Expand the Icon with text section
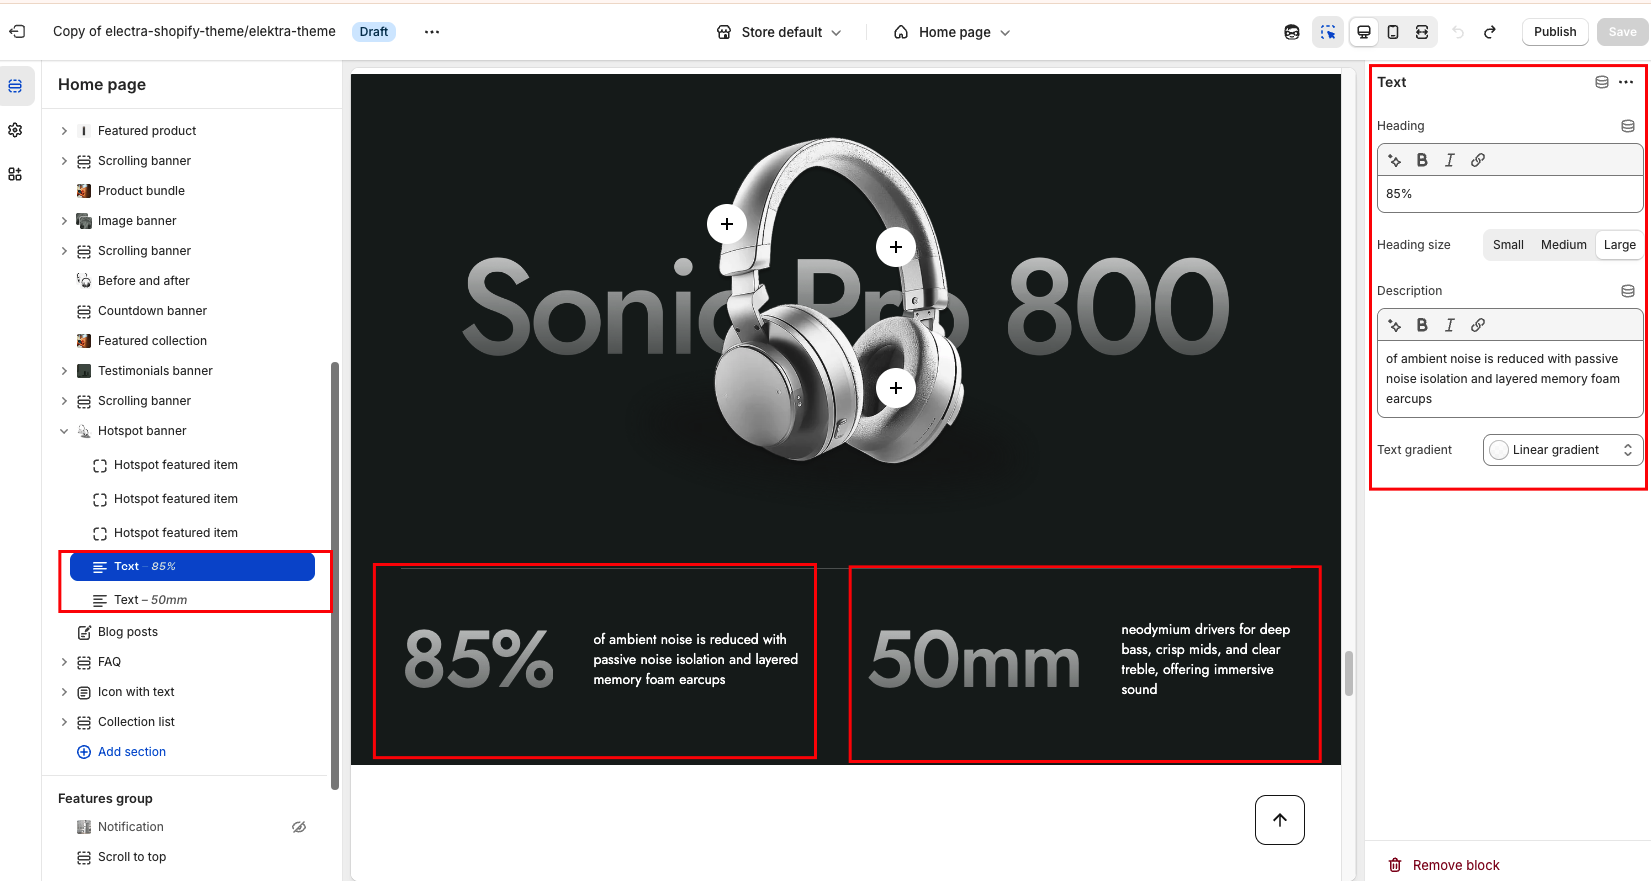Viewport: 1651px width, 881px height. (64, 692)
